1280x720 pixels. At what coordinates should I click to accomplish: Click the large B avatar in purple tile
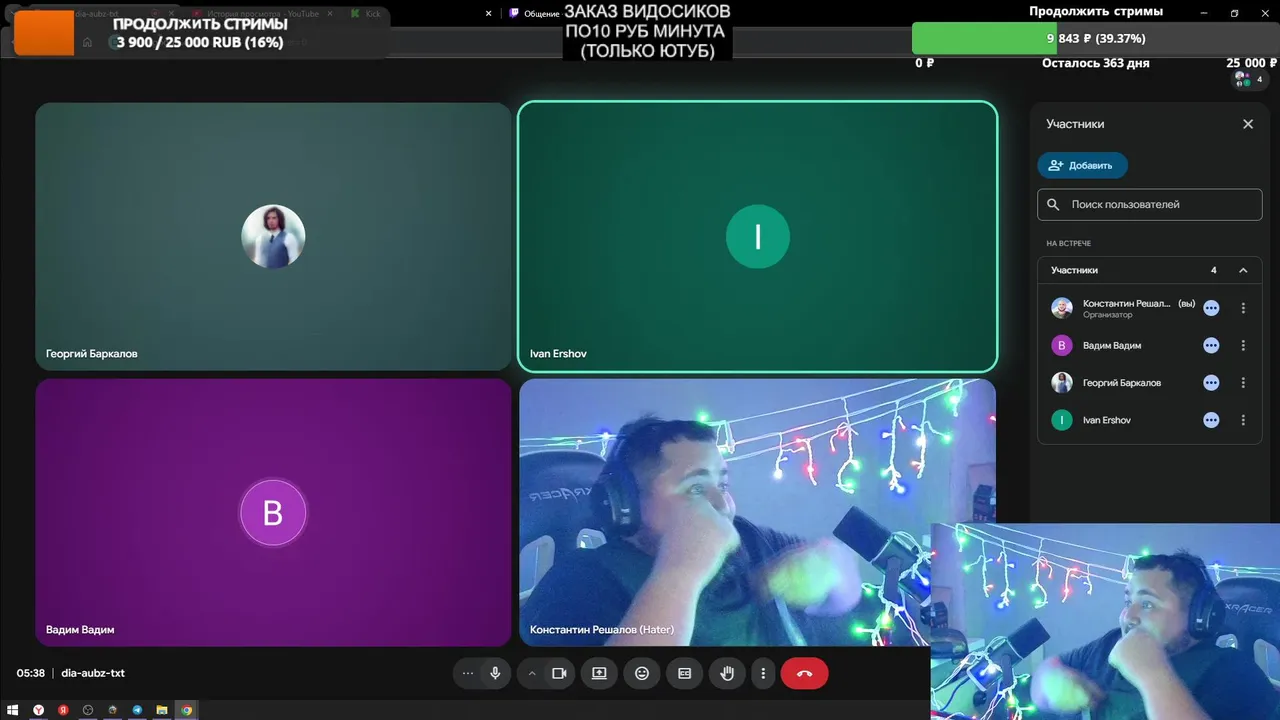pos(273,513)
